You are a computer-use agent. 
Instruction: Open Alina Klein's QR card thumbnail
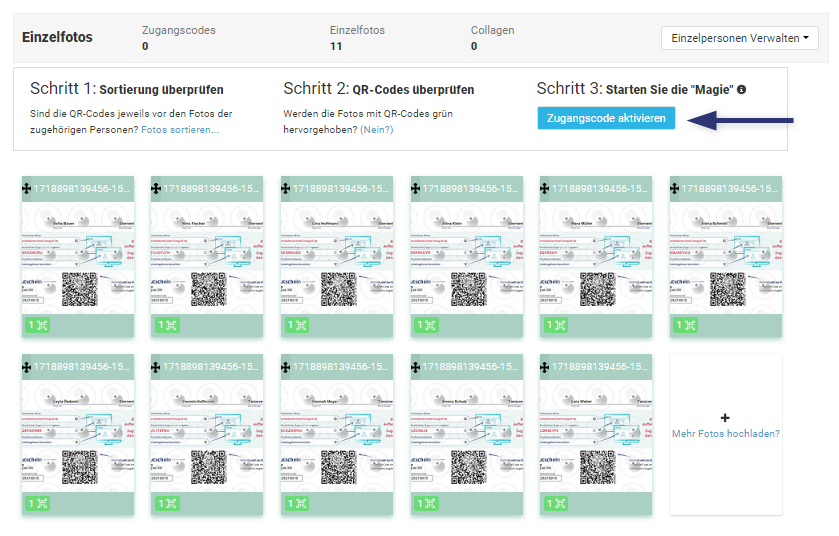coord(467,258)
